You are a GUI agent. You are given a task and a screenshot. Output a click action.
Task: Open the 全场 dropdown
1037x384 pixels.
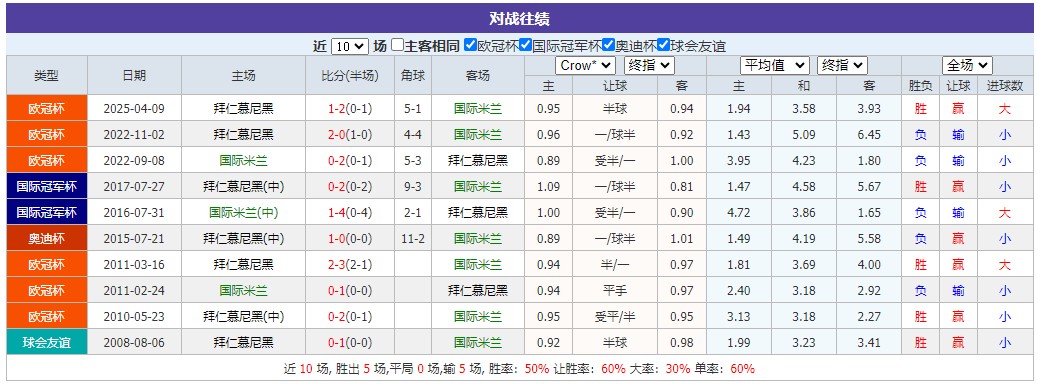click(x=967, y=65)
